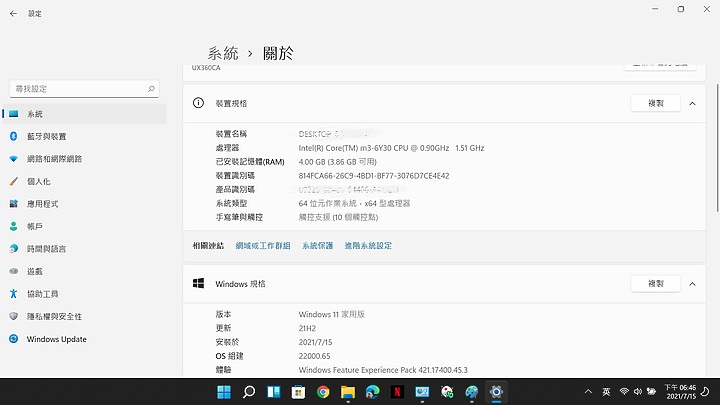720x405 pixels.
Task: Open 藍牙與裝置 settings
Action: (84, 136)
